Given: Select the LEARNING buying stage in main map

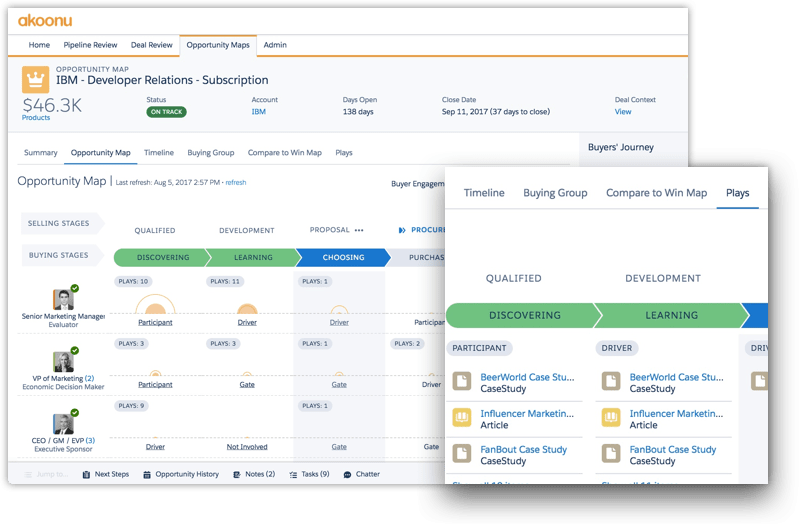Looking at the screenshot, I should click(253, 258).
